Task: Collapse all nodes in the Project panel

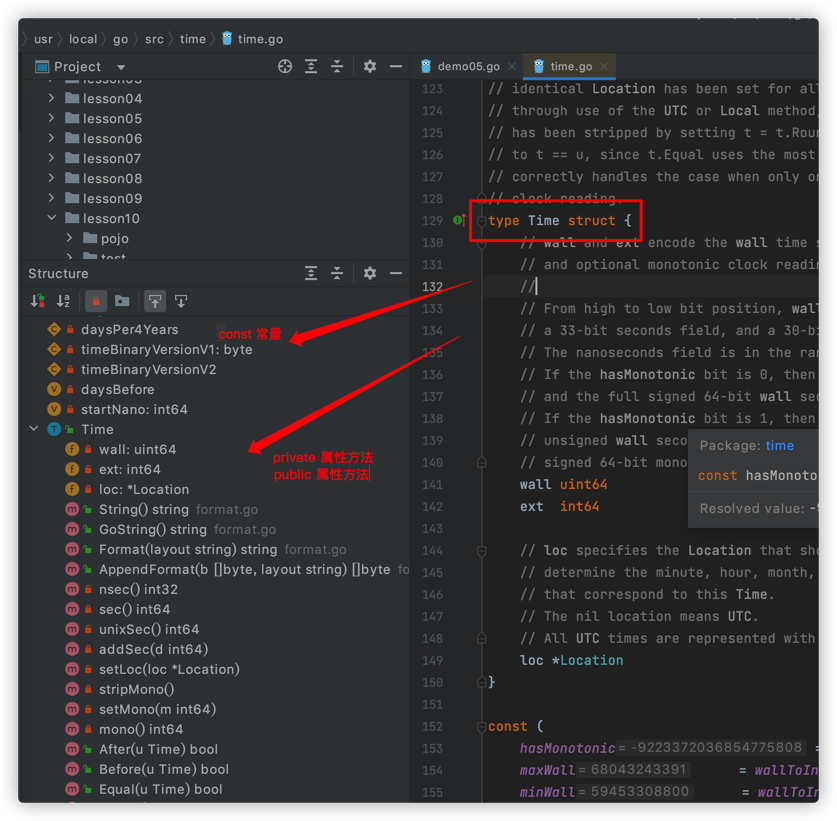Action: [337, 67]
